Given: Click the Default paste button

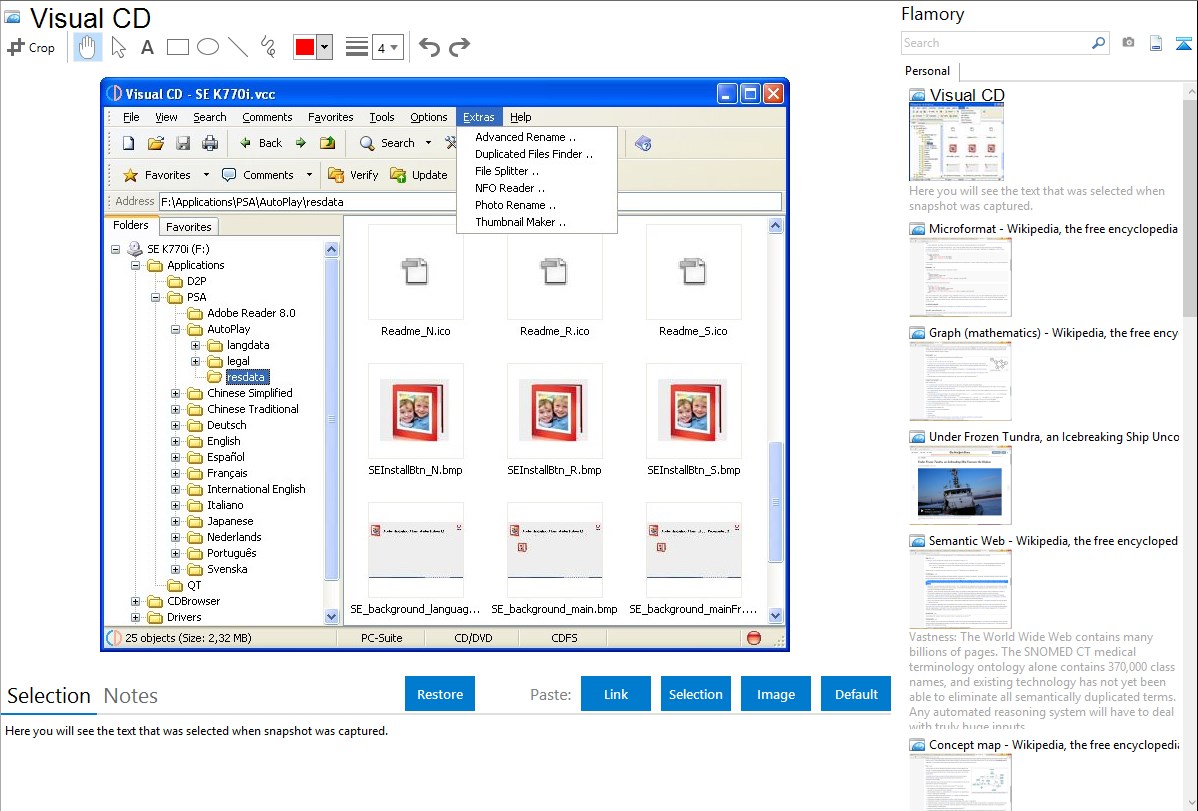Looking at the screenshot, I should point(856,694).
